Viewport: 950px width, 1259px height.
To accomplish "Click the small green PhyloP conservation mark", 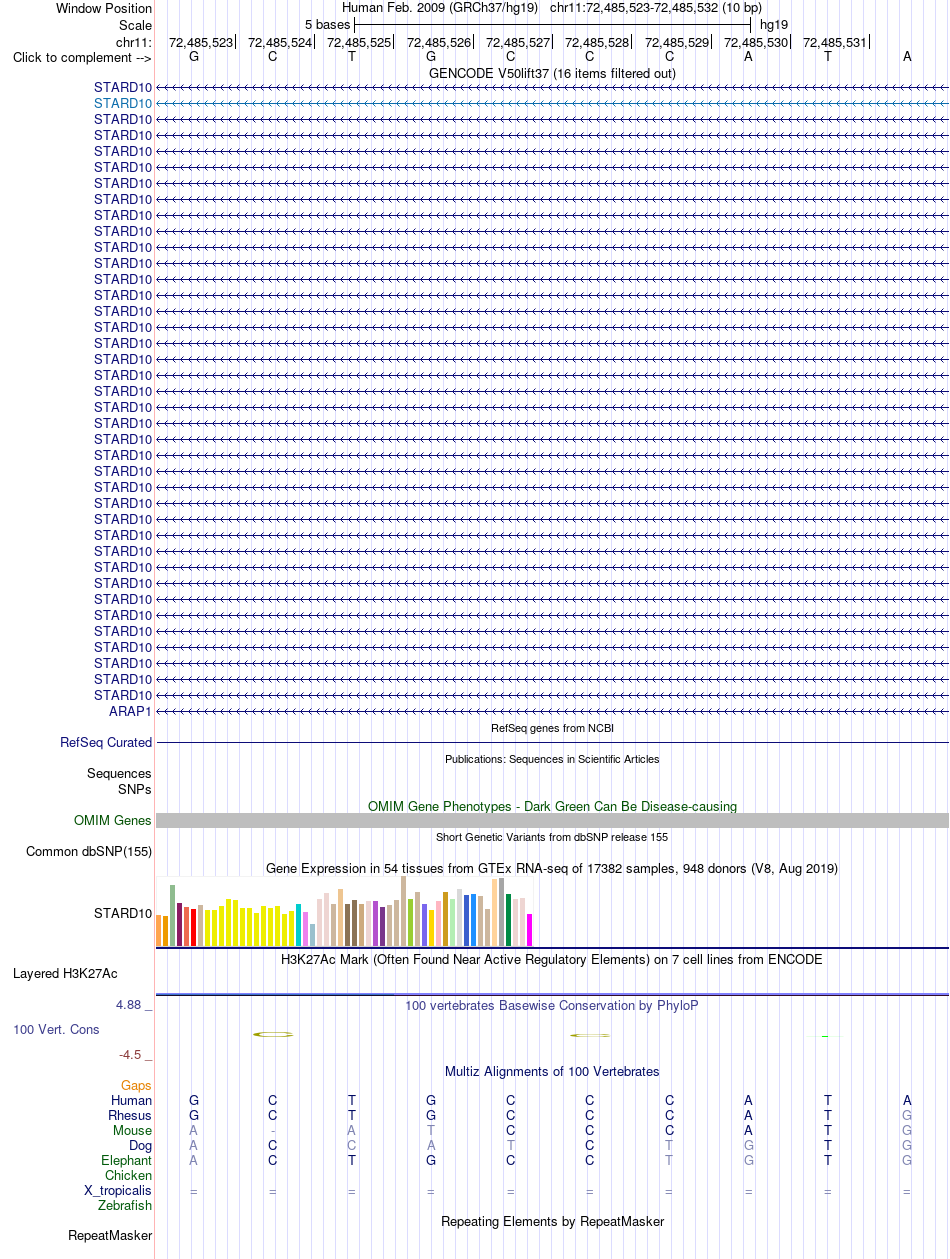I will click(825, 1036).
